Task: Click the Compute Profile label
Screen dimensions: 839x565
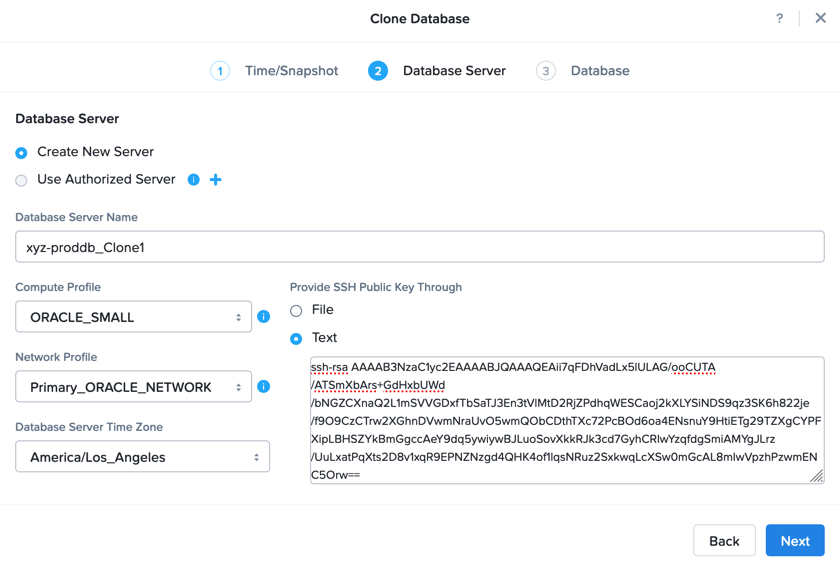Action: click(58, 287)
